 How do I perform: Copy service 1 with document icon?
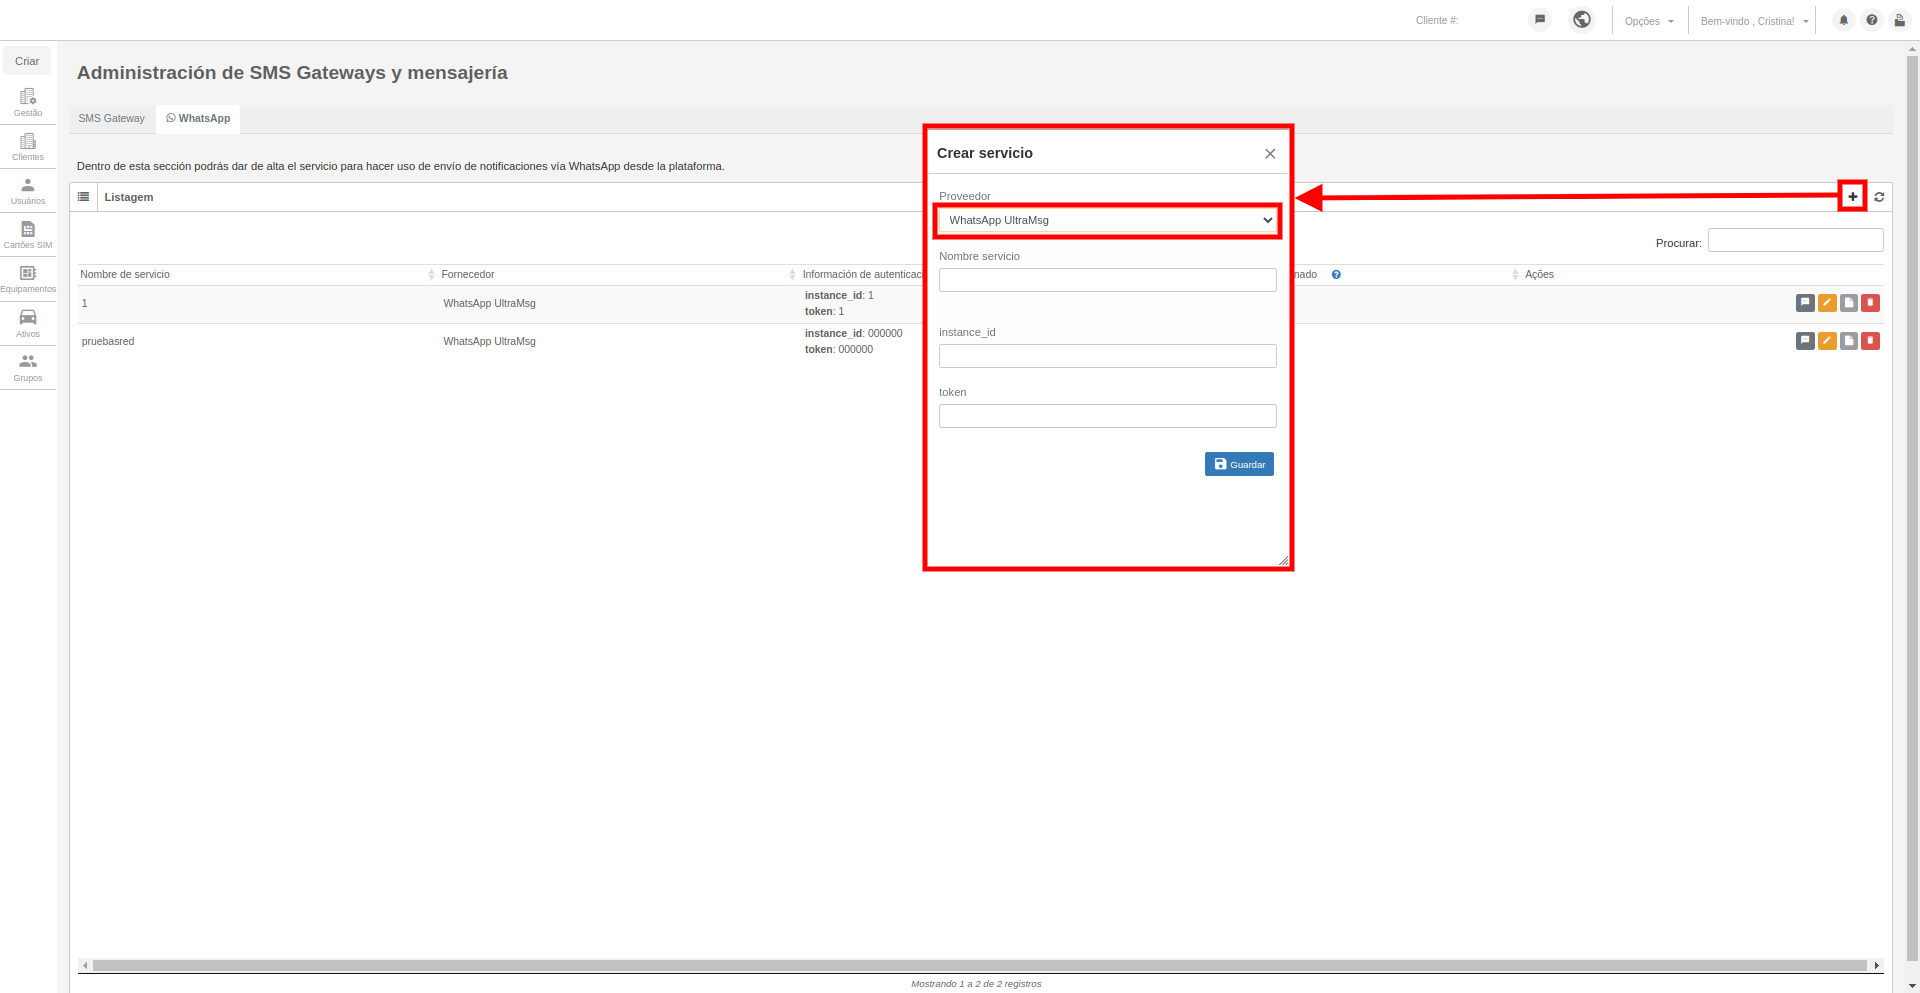[x=1849, y=303]
